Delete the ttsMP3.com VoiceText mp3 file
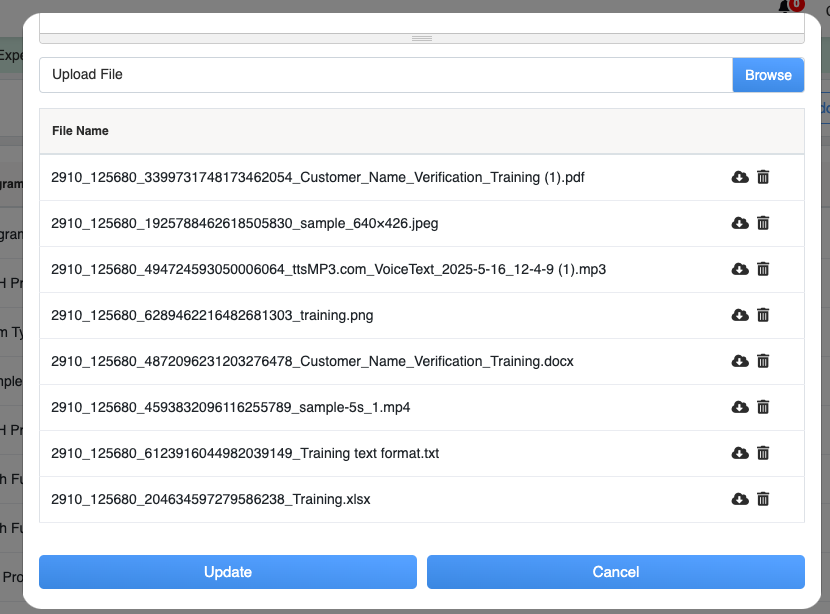The width and height of the screenshot is (830, 614). (x=763, y=269)
